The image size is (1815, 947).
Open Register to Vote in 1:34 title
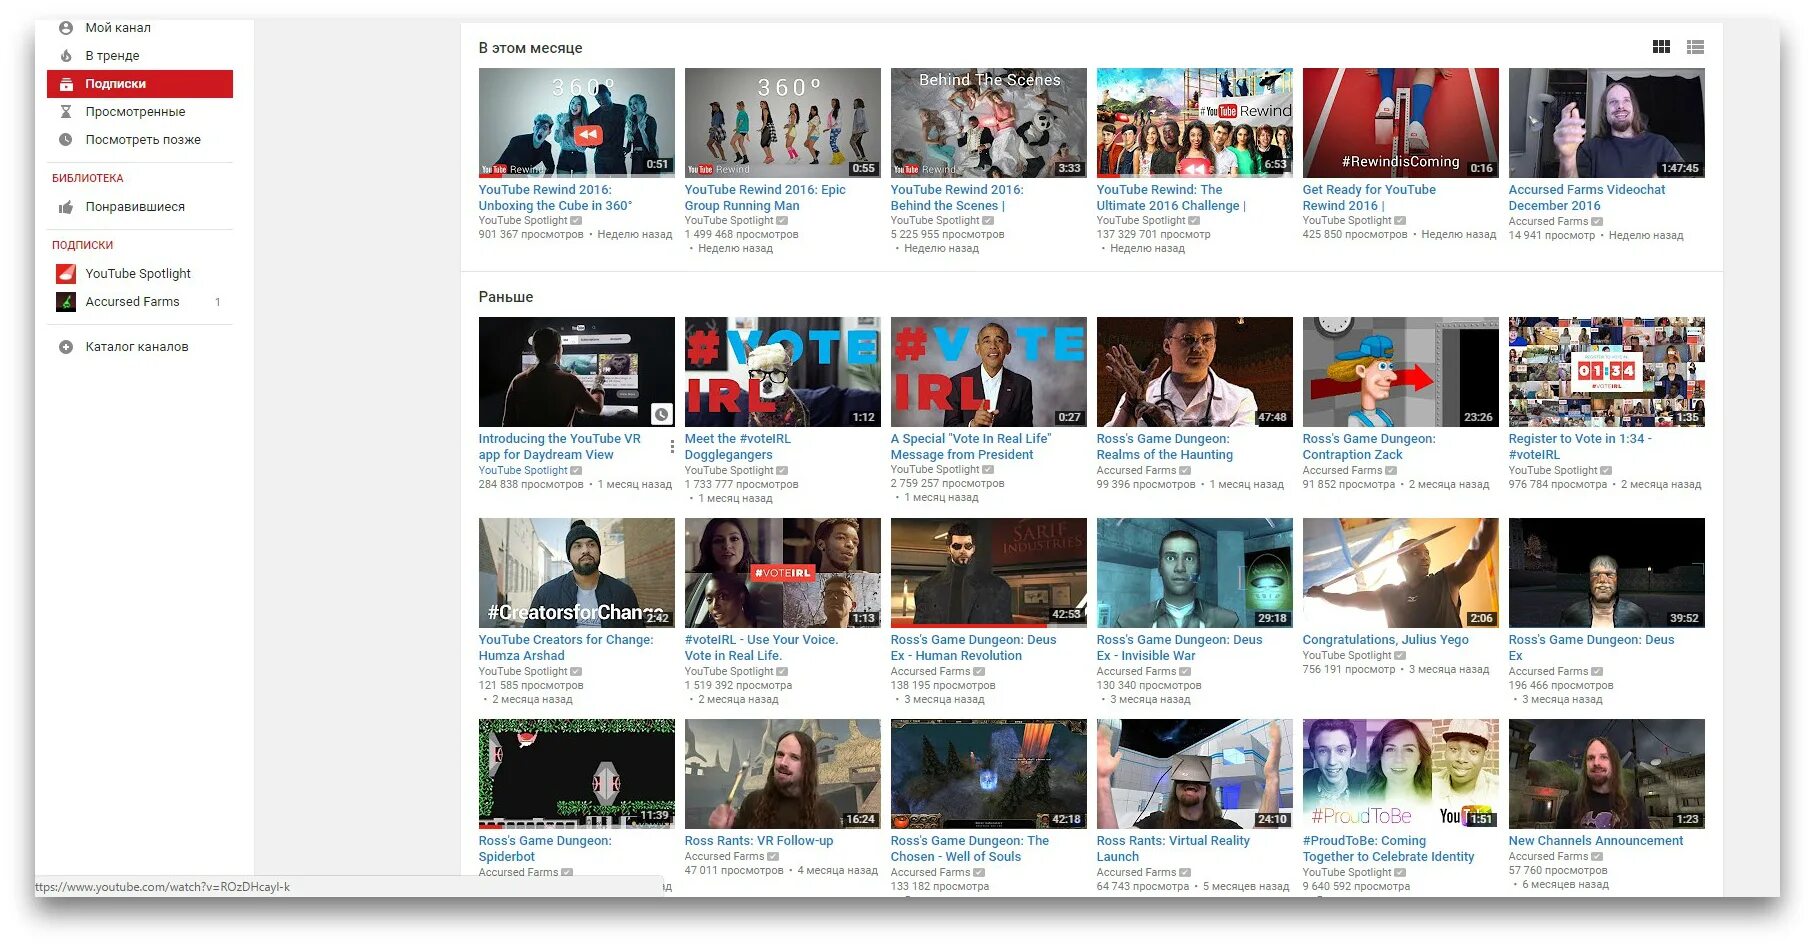click(1580, 447)
